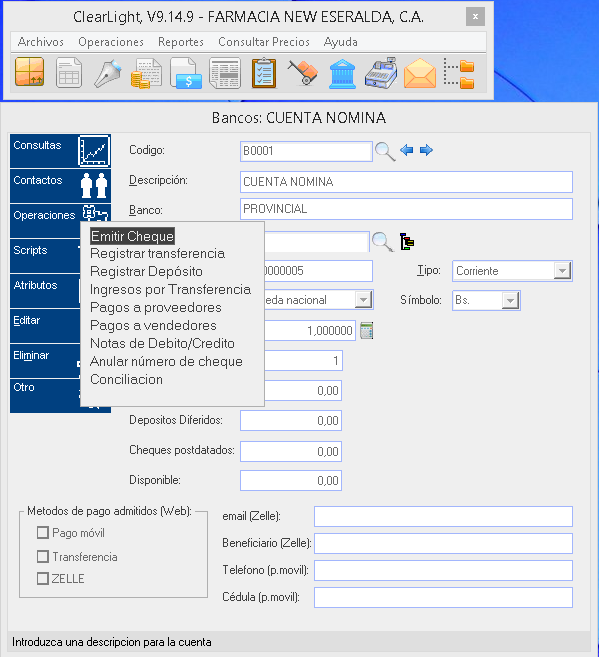Open the calculator icon beside 1,000000
Screen dimensions: 599x657
[x=367, y=331]
